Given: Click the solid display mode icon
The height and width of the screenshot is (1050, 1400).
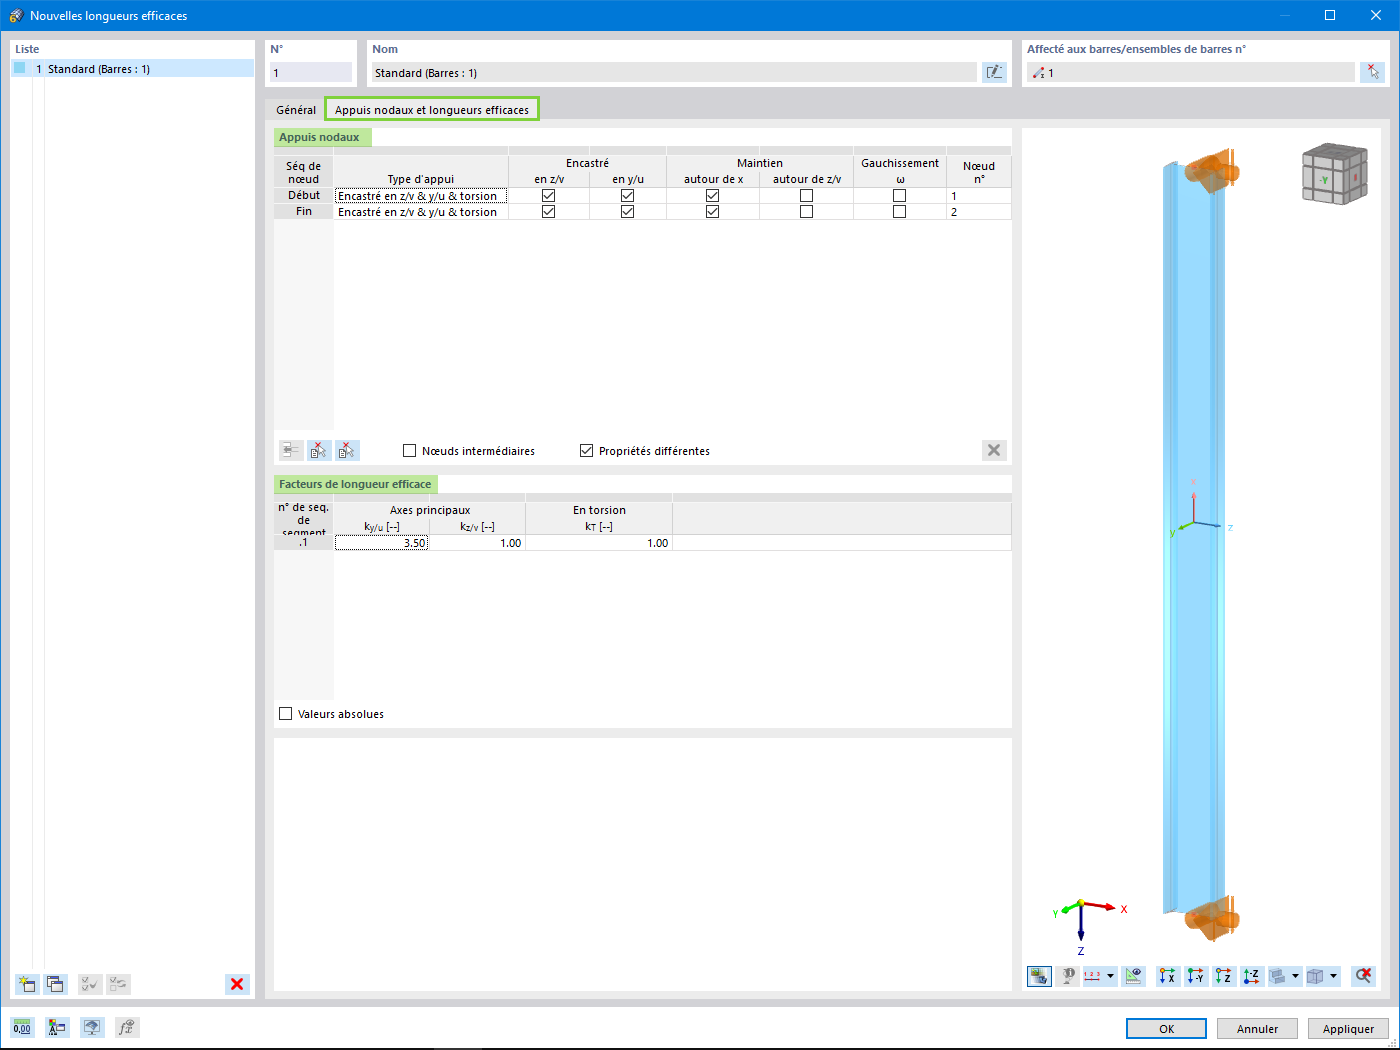Looking at the screenshot, I should (x=1278, y=976).
